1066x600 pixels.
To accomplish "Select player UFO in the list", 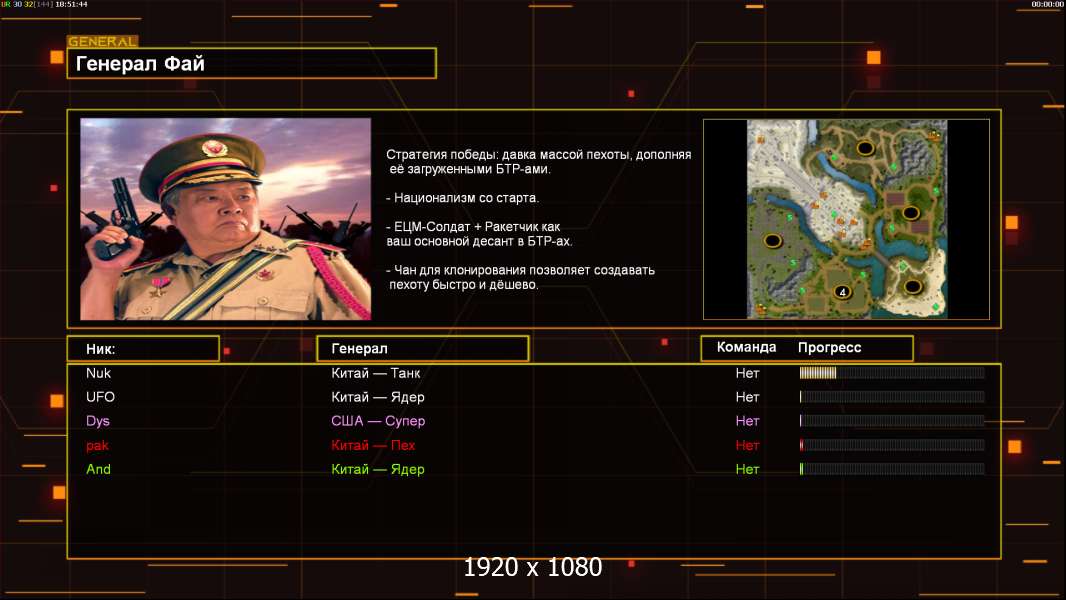I will [100, 397].
